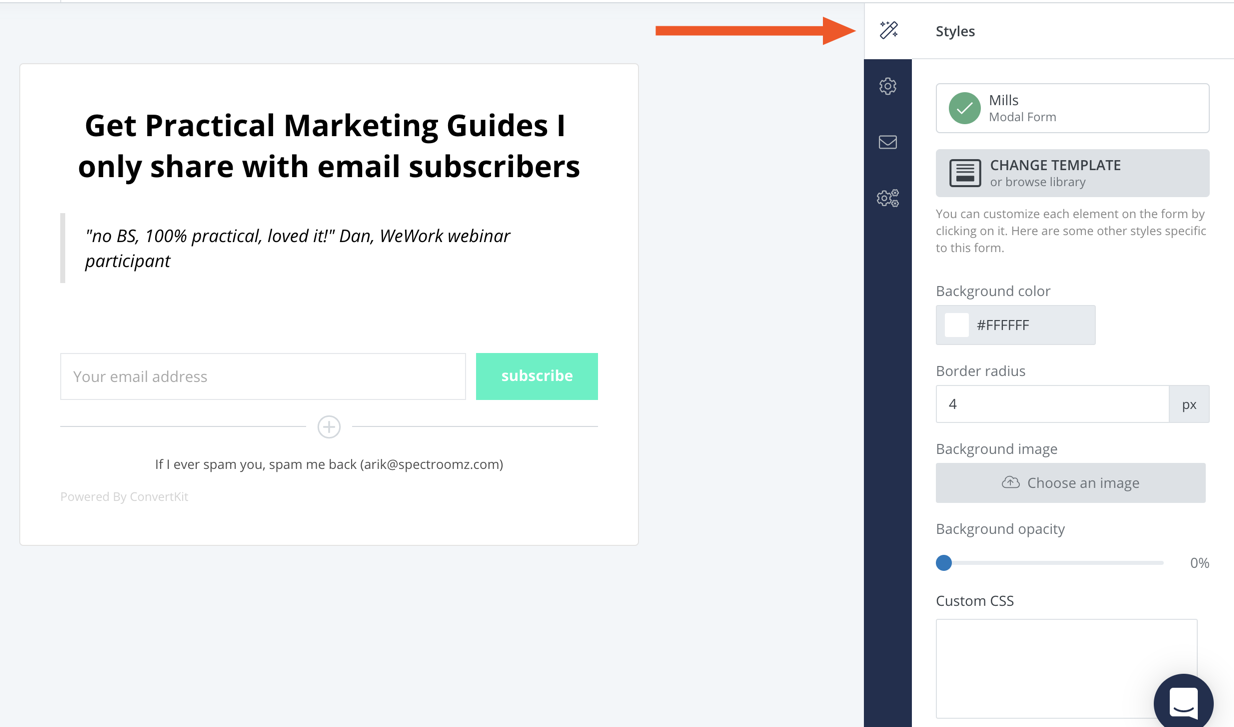
Task: Click Powered By ConvertKit link
Action: (124, 496)
